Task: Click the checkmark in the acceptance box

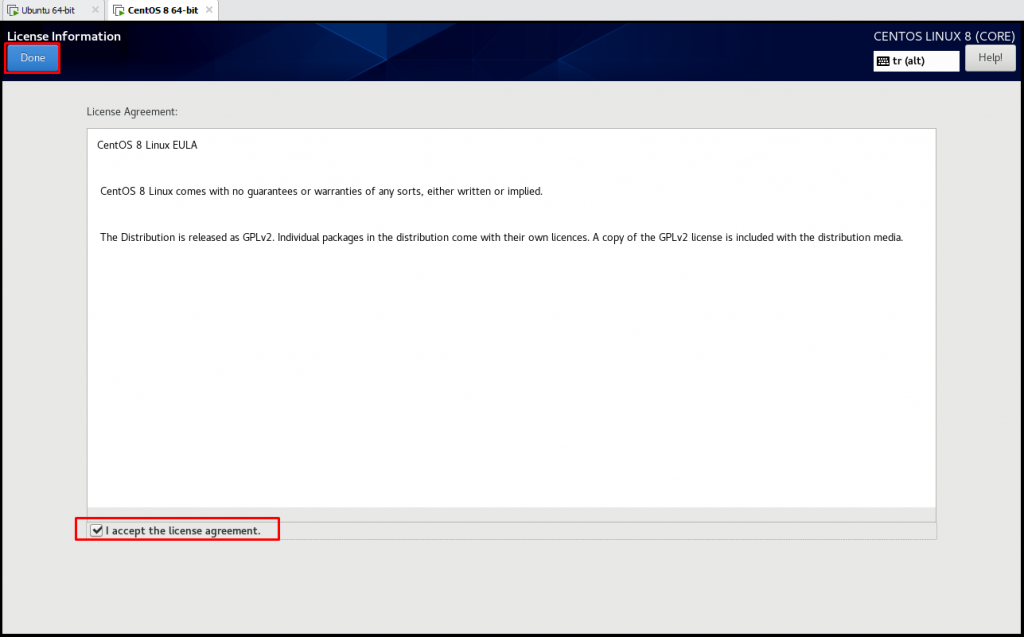Action: tap(96, 529)
